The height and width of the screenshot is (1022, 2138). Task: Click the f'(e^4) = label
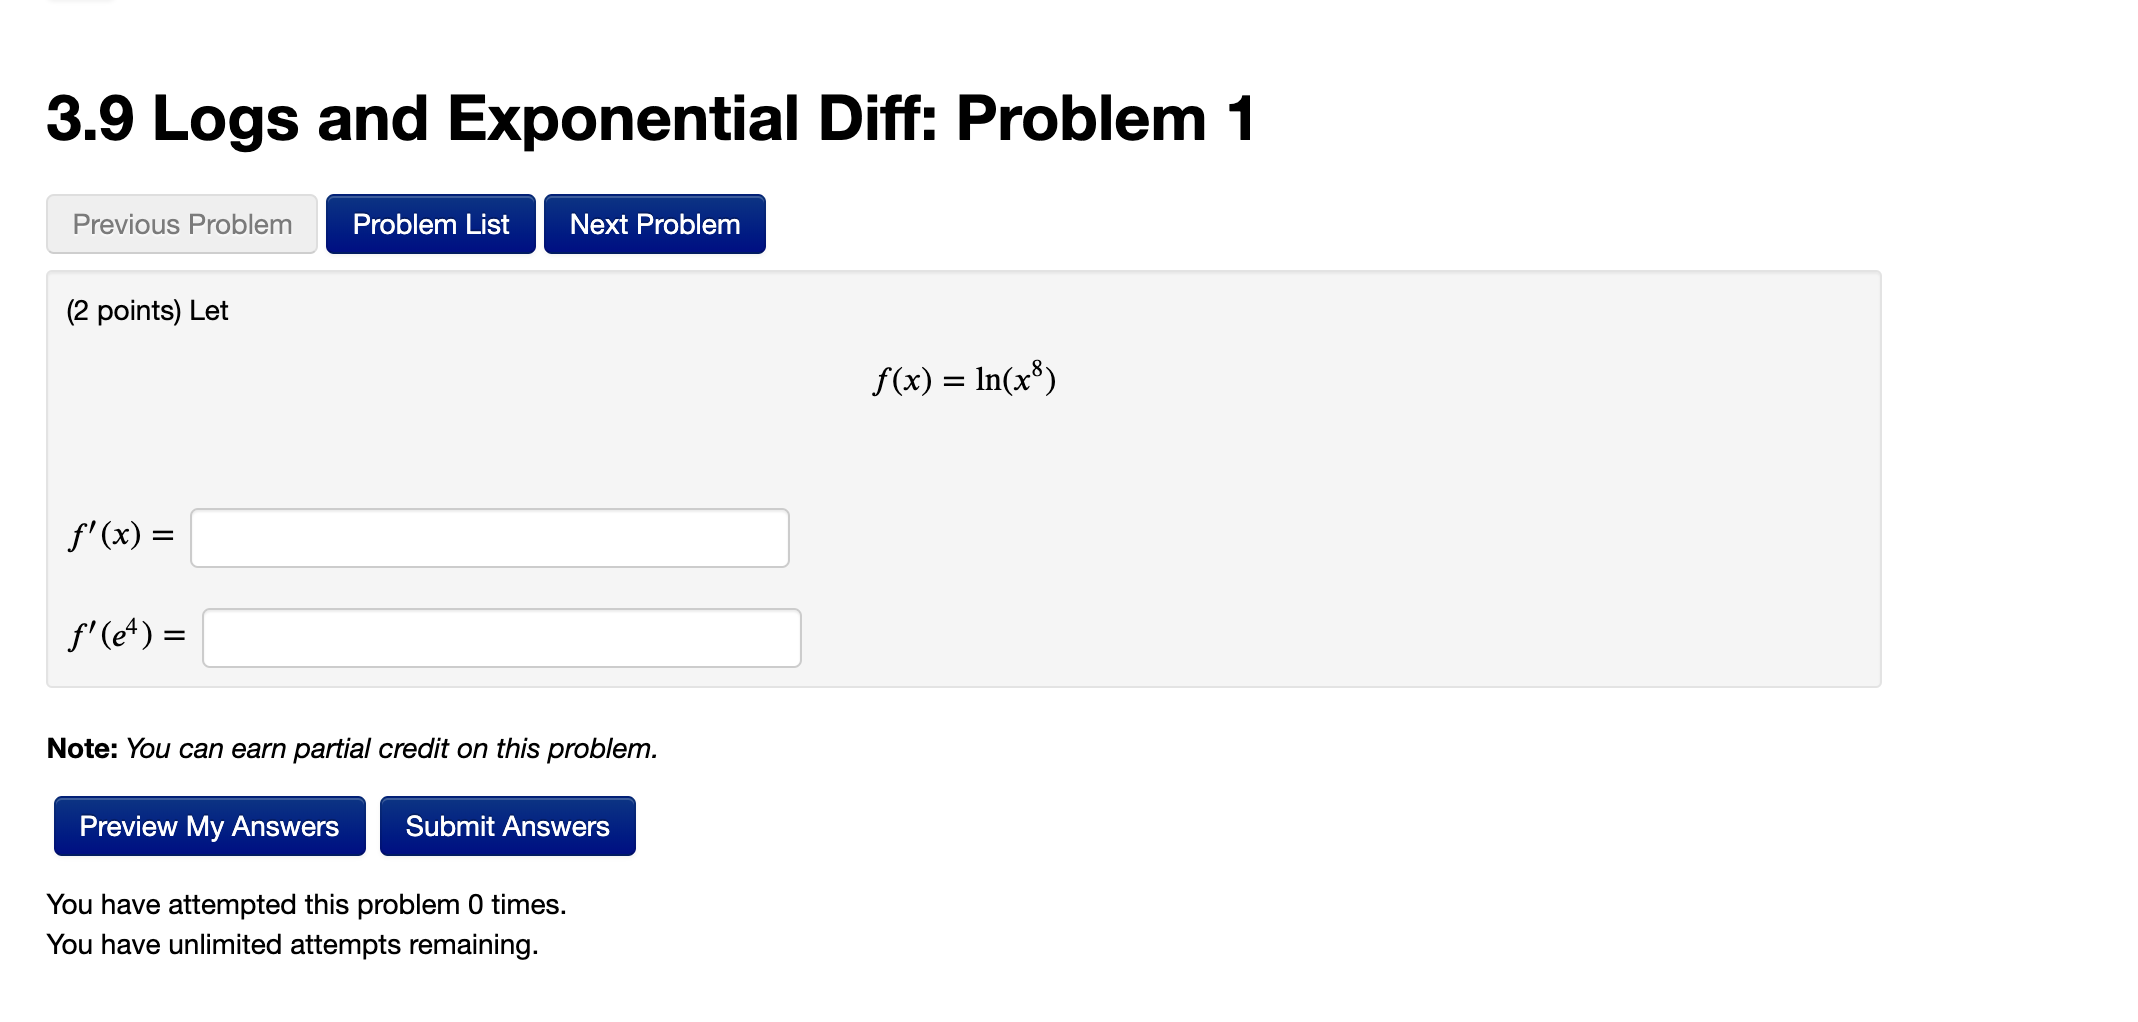tap(125, 635)
